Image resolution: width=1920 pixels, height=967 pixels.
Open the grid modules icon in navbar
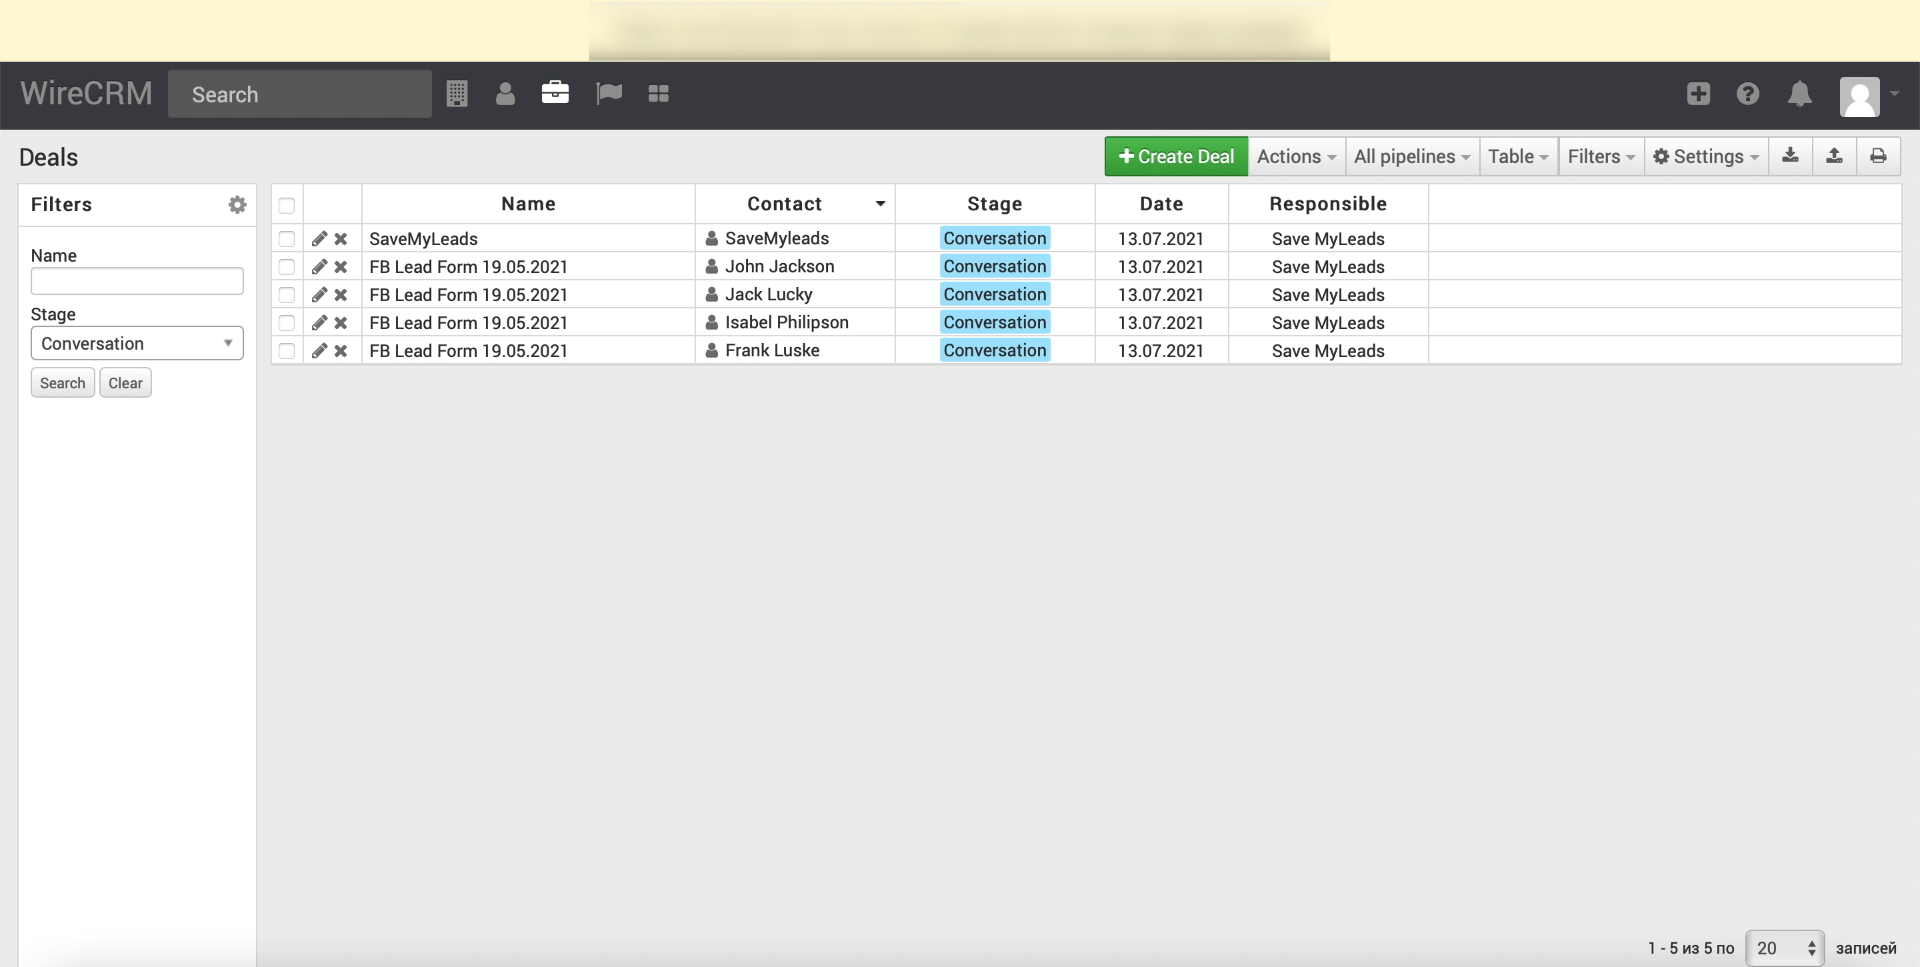(658, 94)
